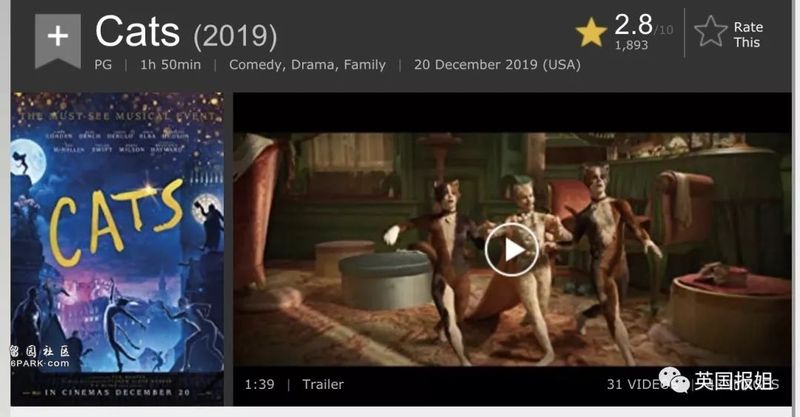Click the gold star rating icon

591,33
